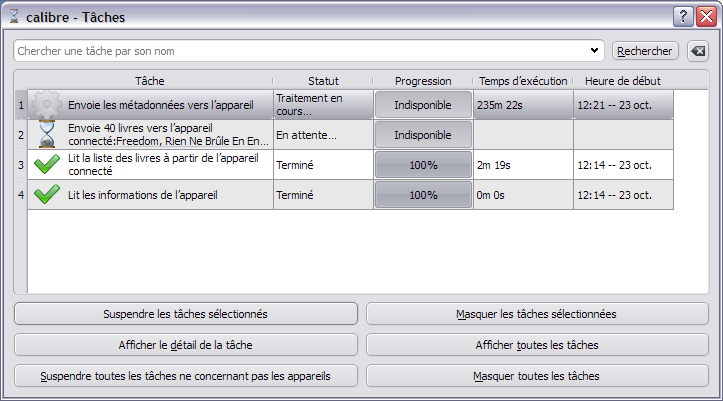Click Afficher le détail de la tâche
The image size is (723, 401).
[185, 345]
